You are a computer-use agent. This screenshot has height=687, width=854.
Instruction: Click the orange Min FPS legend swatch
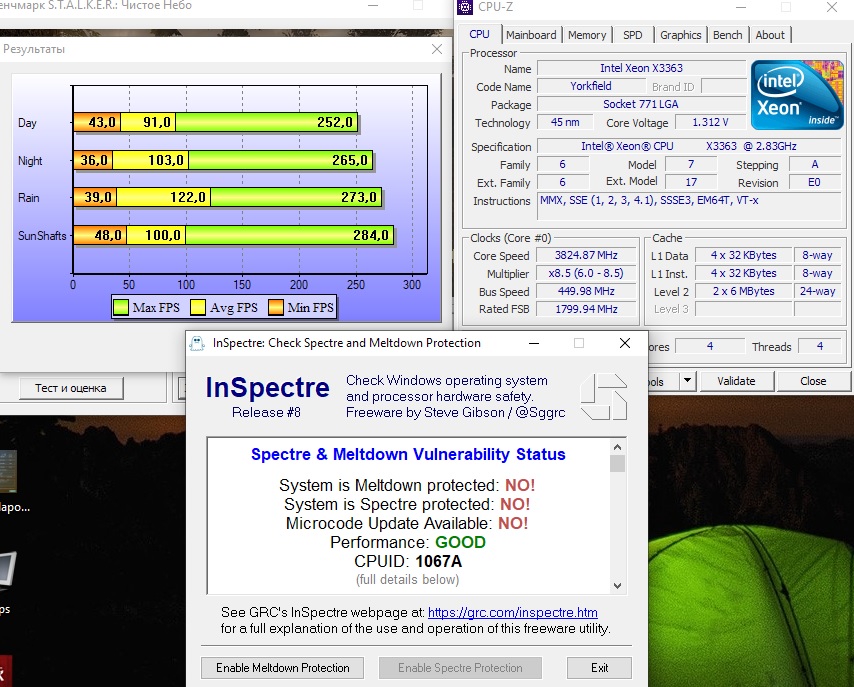tap(276, 307)
